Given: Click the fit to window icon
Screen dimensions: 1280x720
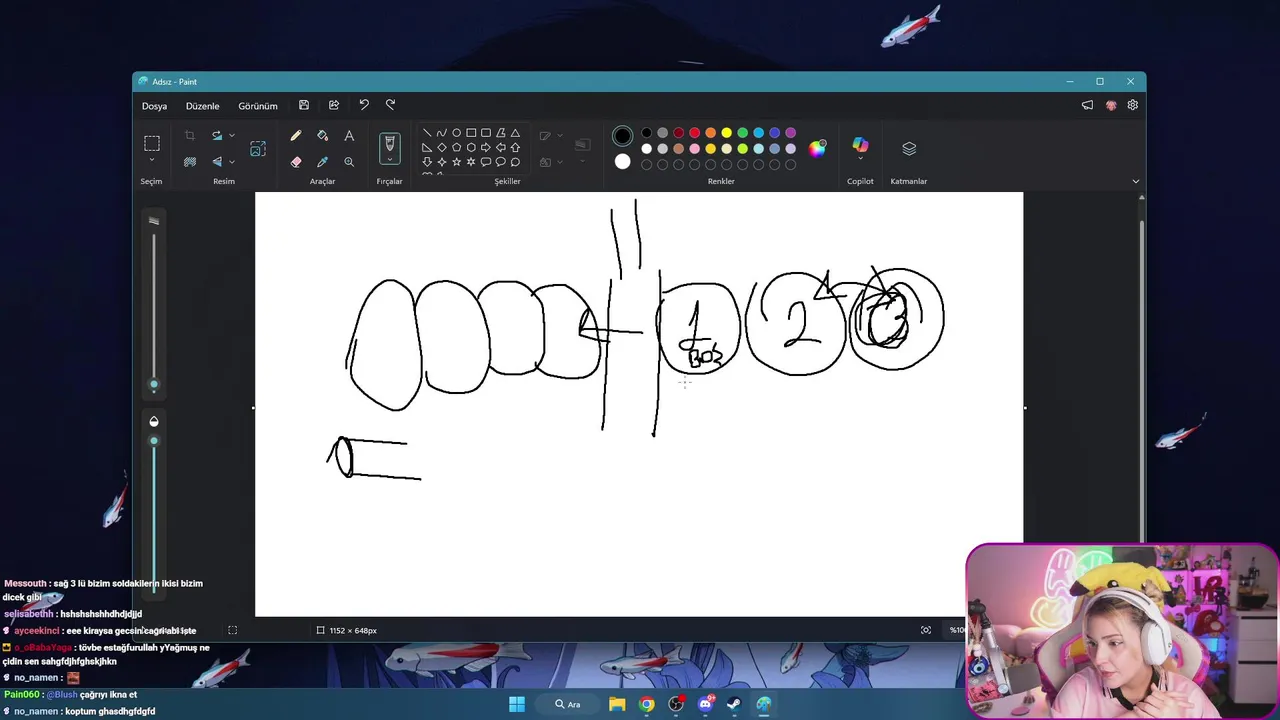Looking at the screenshot, I should [926, 630].
